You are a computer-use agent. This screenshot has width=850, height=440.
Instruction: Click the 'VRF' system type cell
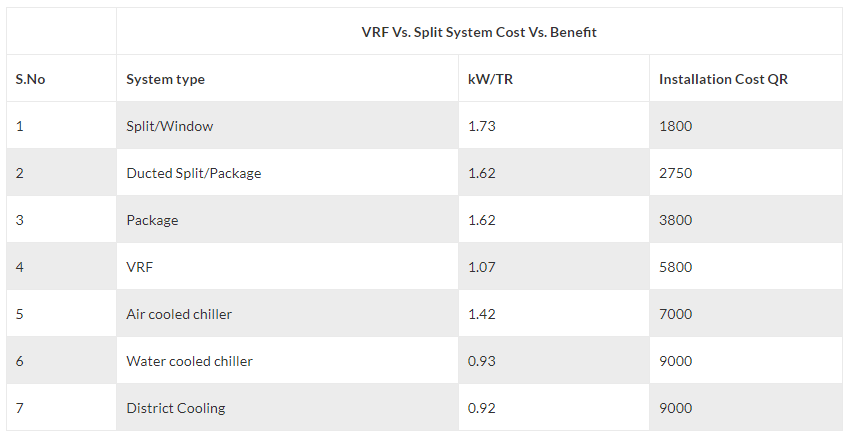click(x=140, y=267)
